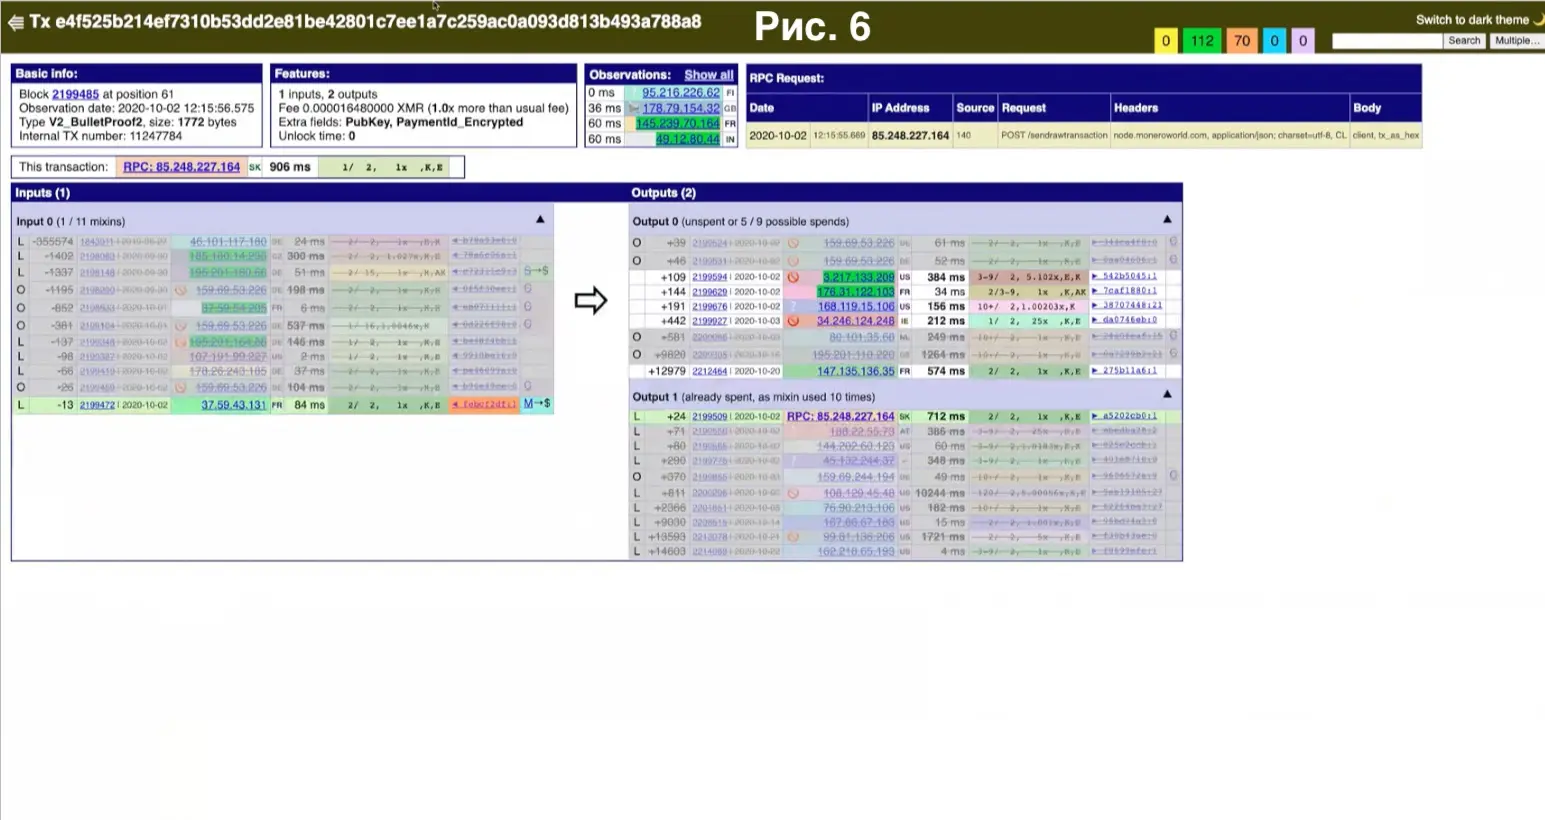The width and height of the screenshot is (1545, 820).
Task: Open block 2199472 link in Input 0
Action: (x=97, y=405)
